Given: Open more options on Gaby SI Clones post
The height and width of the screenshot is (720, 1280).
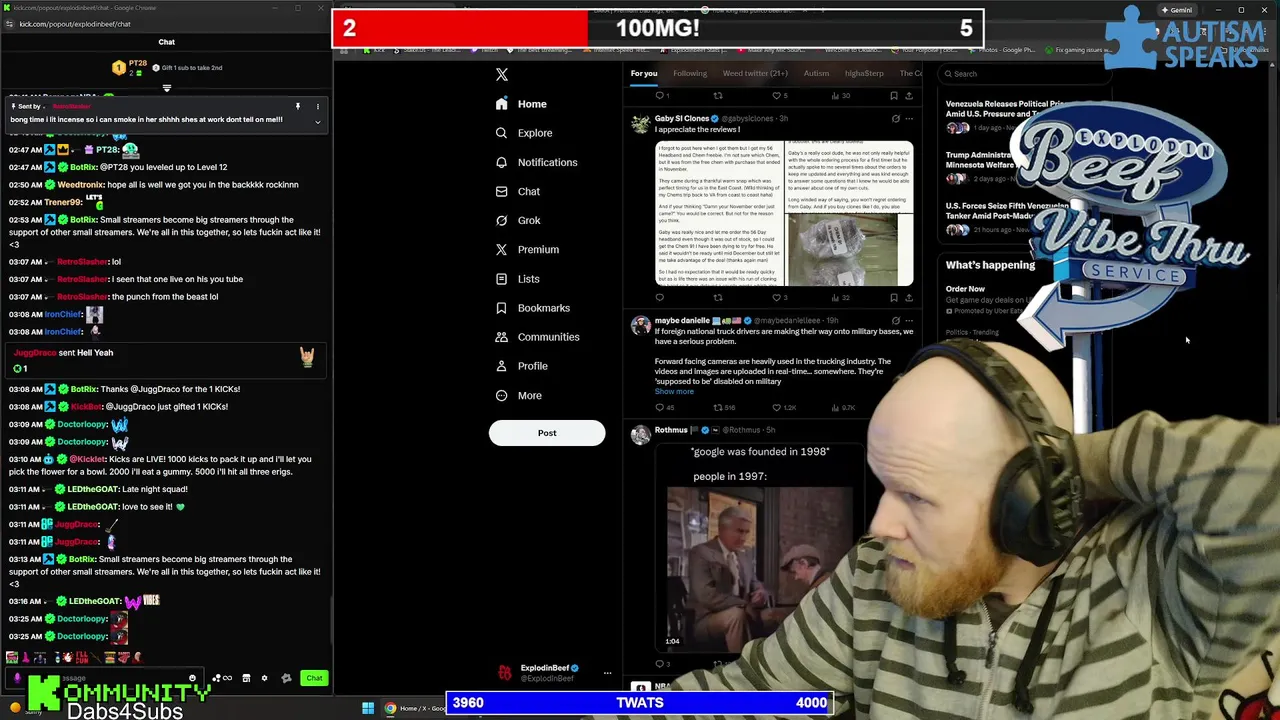Looking at the screenshot, I should [x=908, y=118].
